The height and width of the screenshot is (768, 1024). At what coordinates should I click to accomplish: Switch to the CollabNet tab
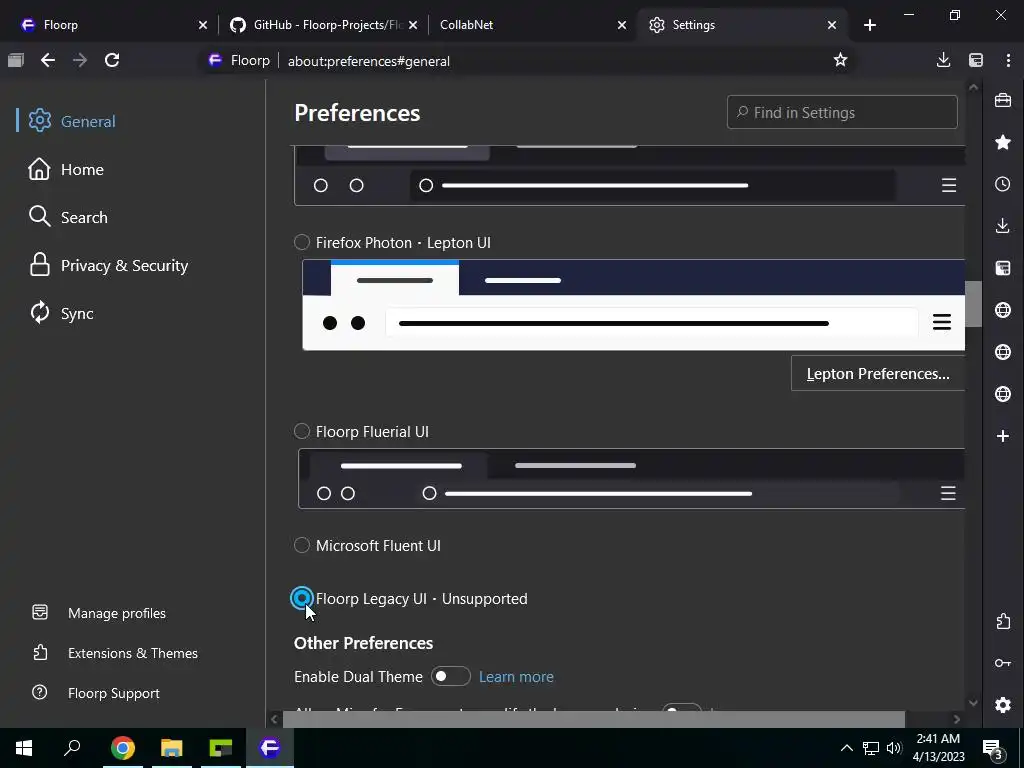[x=520, y=25]
